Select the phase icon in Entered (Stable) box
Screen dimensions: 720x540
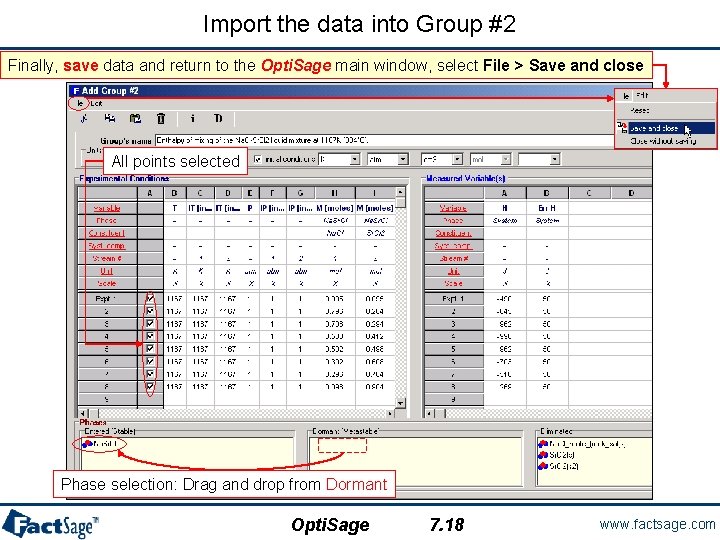[87, 444]
